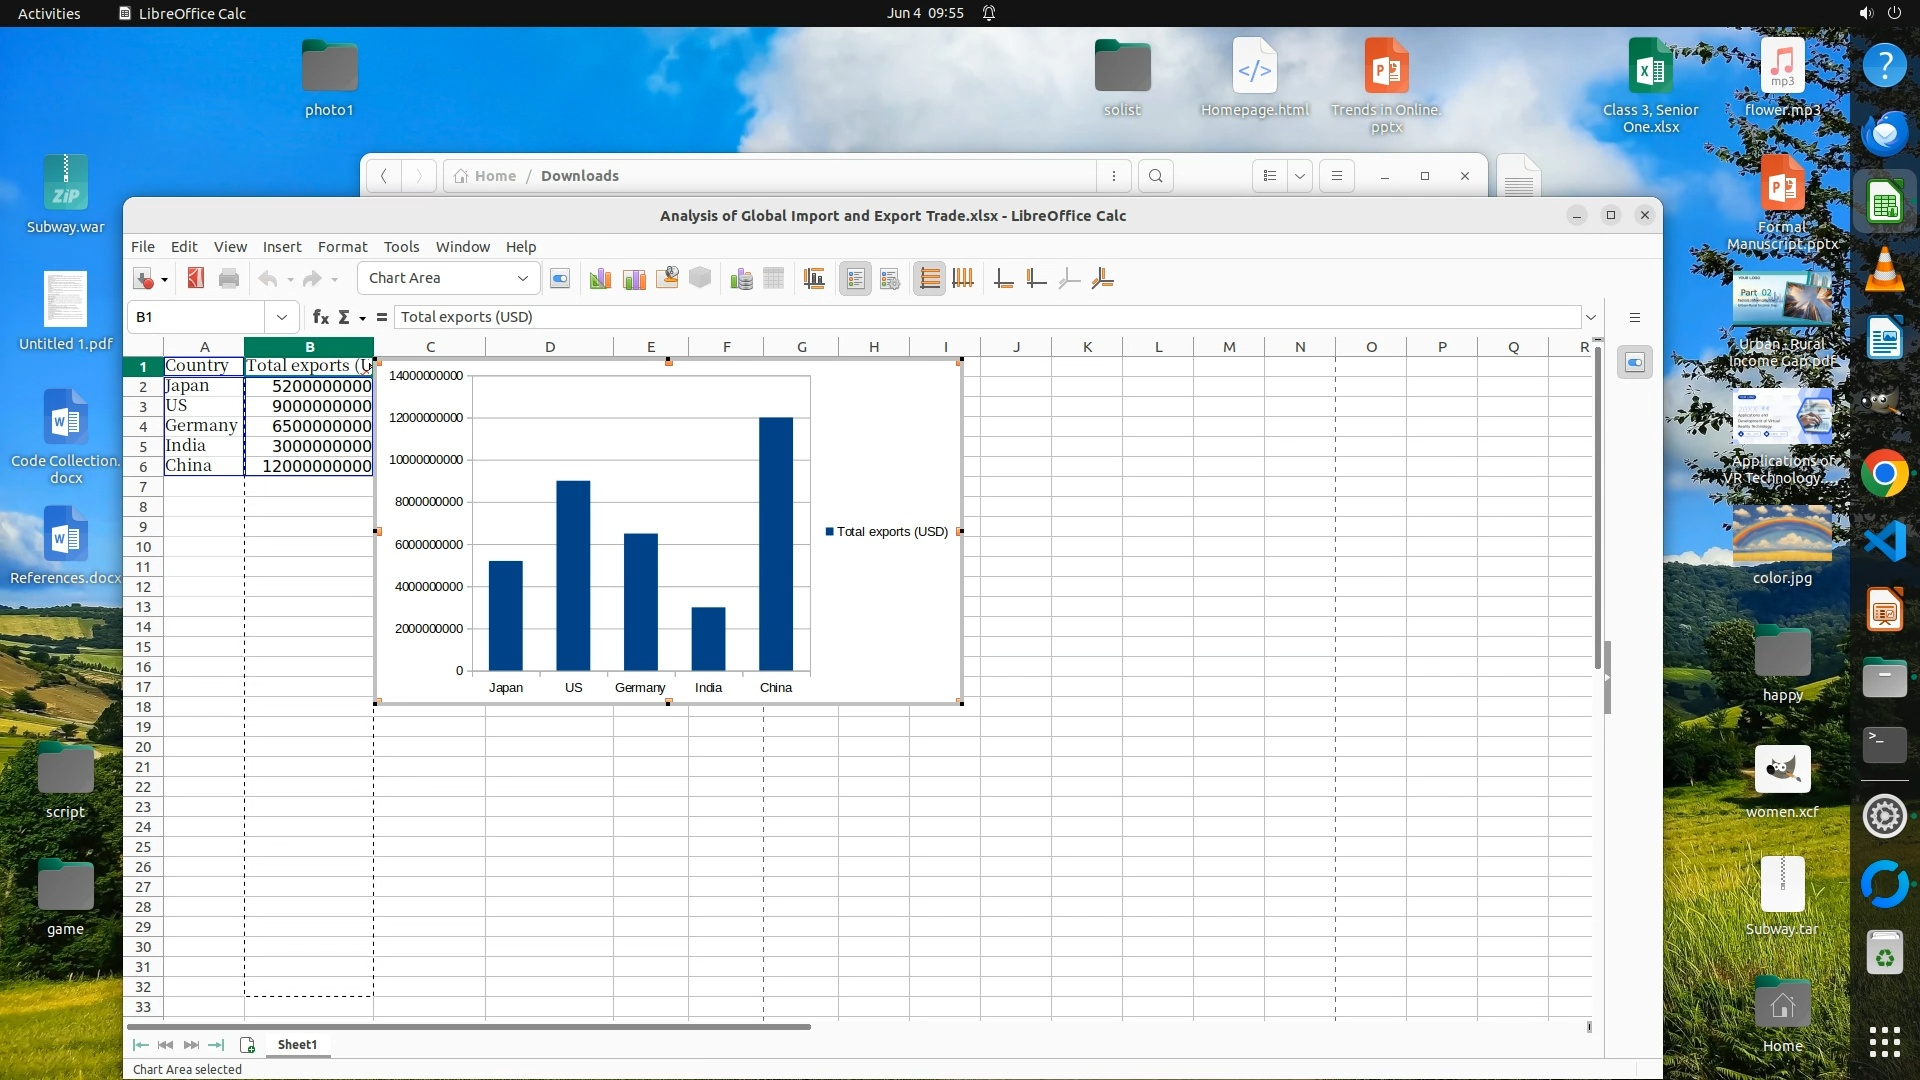
Task: Toggle Legend On/Off button
Action: 855,279
